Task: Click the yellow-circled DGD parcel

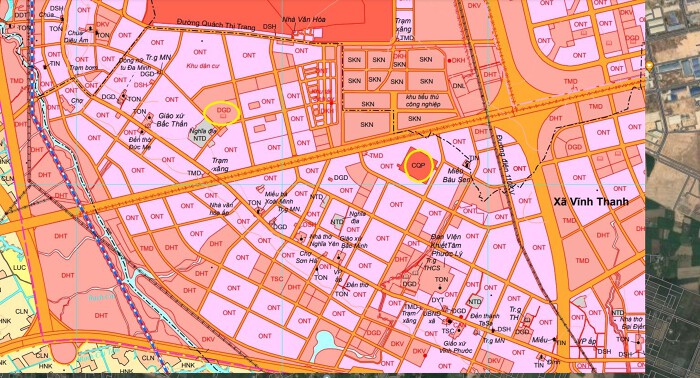Action: pos(222,113)
